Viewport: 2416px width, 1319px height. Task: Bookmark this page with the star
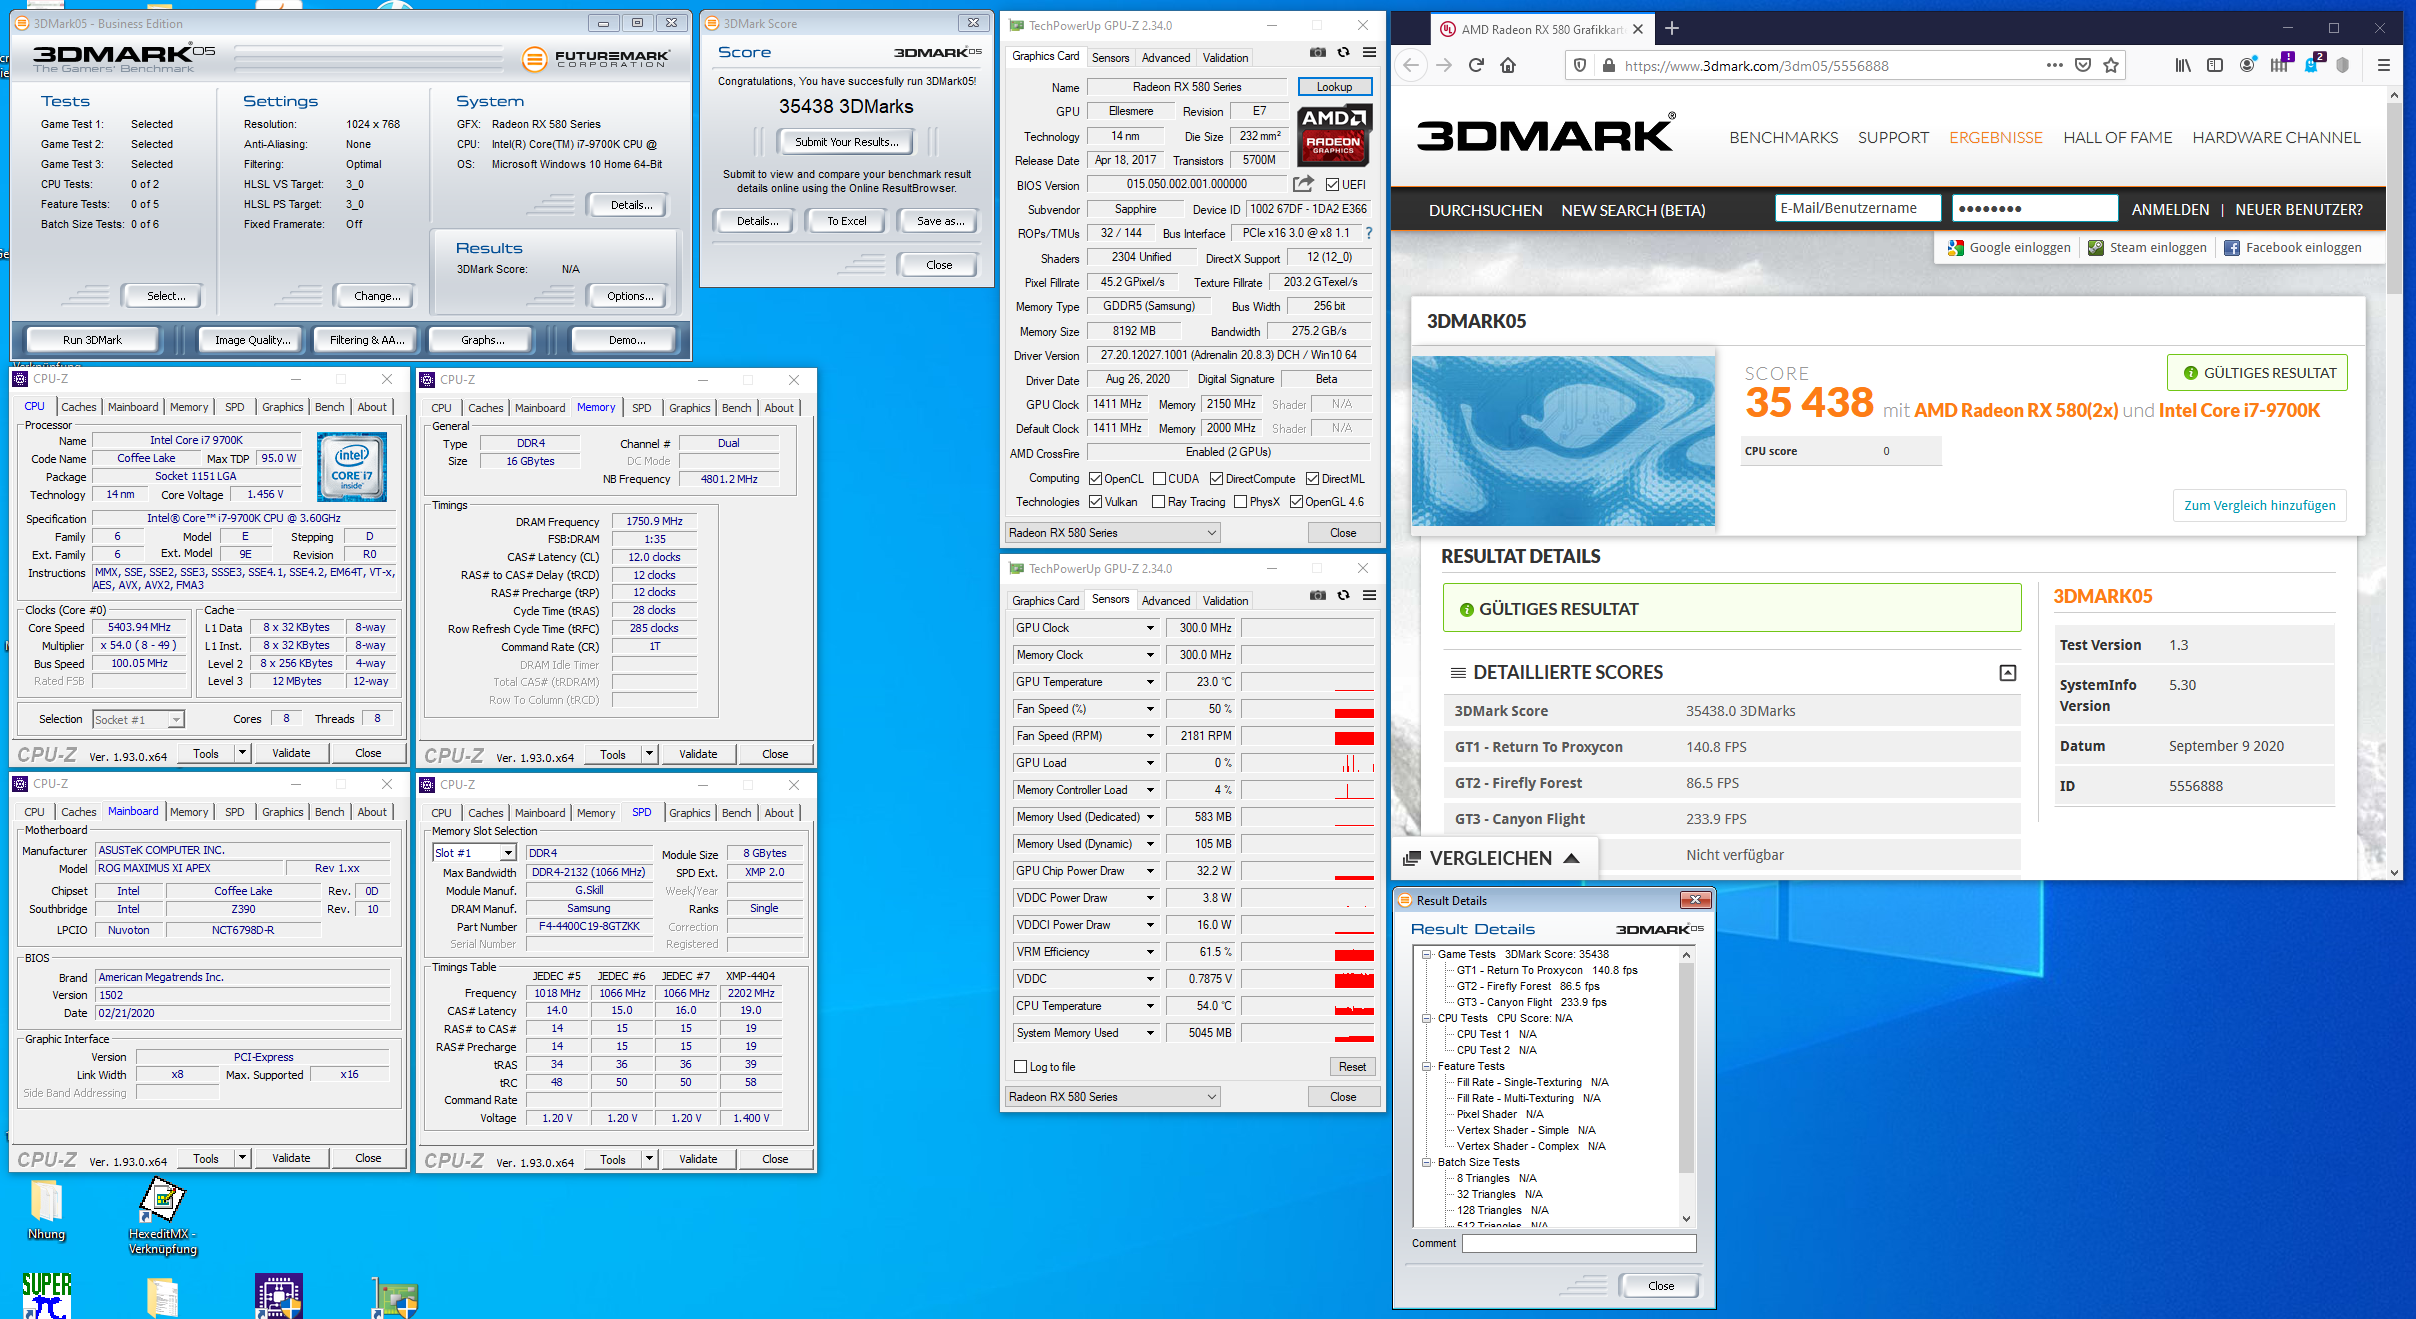(2111, 66)
